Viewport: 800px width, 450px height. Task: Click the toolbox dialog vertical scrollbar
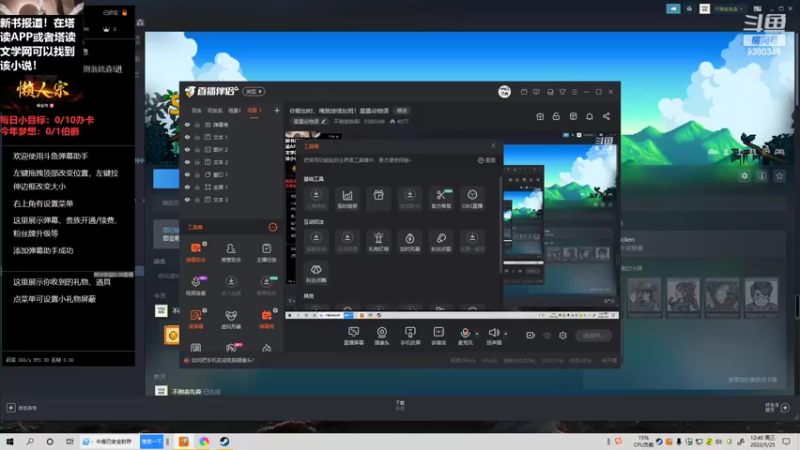501,224
